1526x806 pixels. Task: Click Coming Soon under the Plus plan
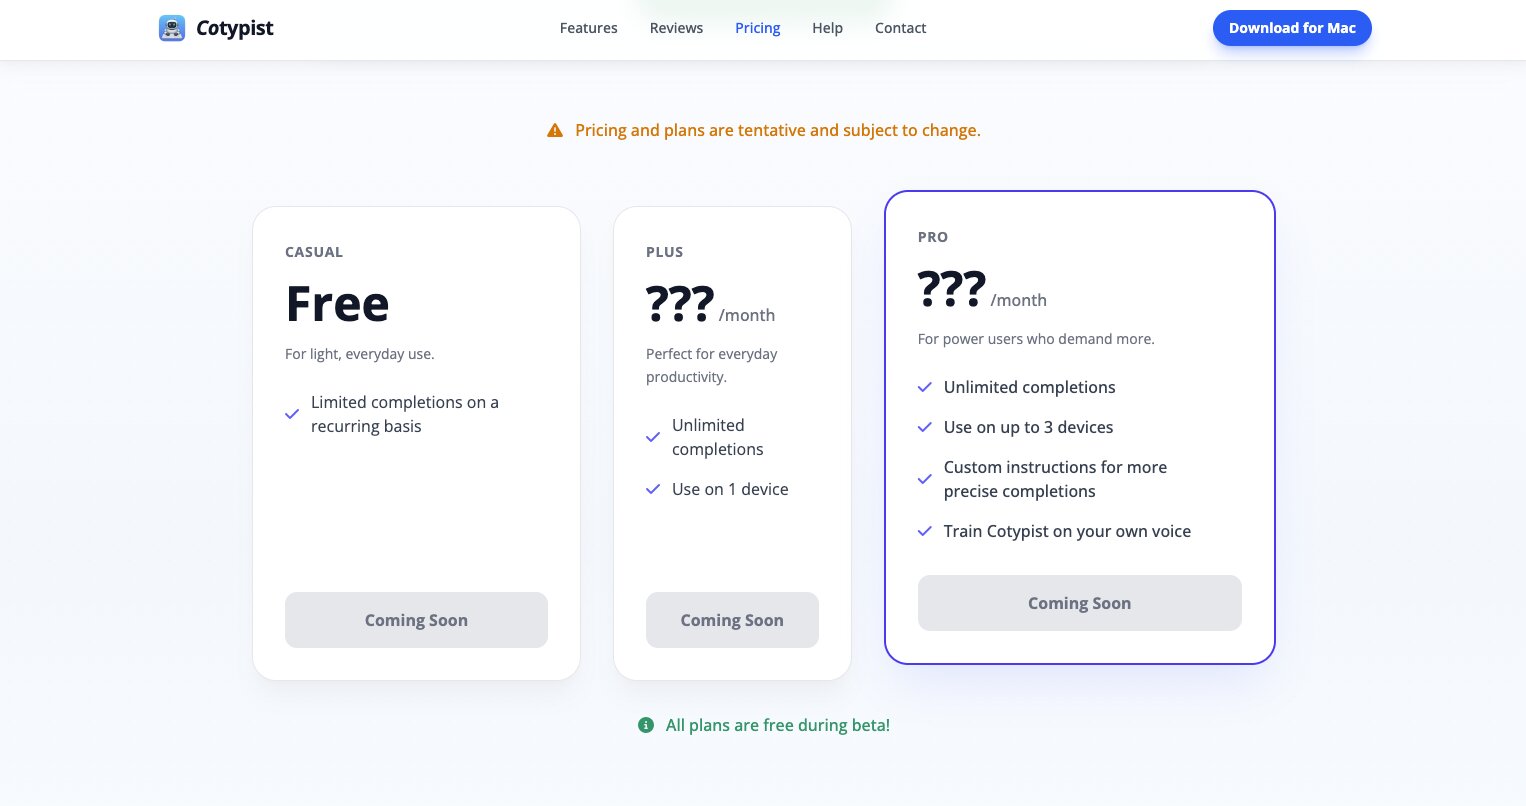(732, 620)
